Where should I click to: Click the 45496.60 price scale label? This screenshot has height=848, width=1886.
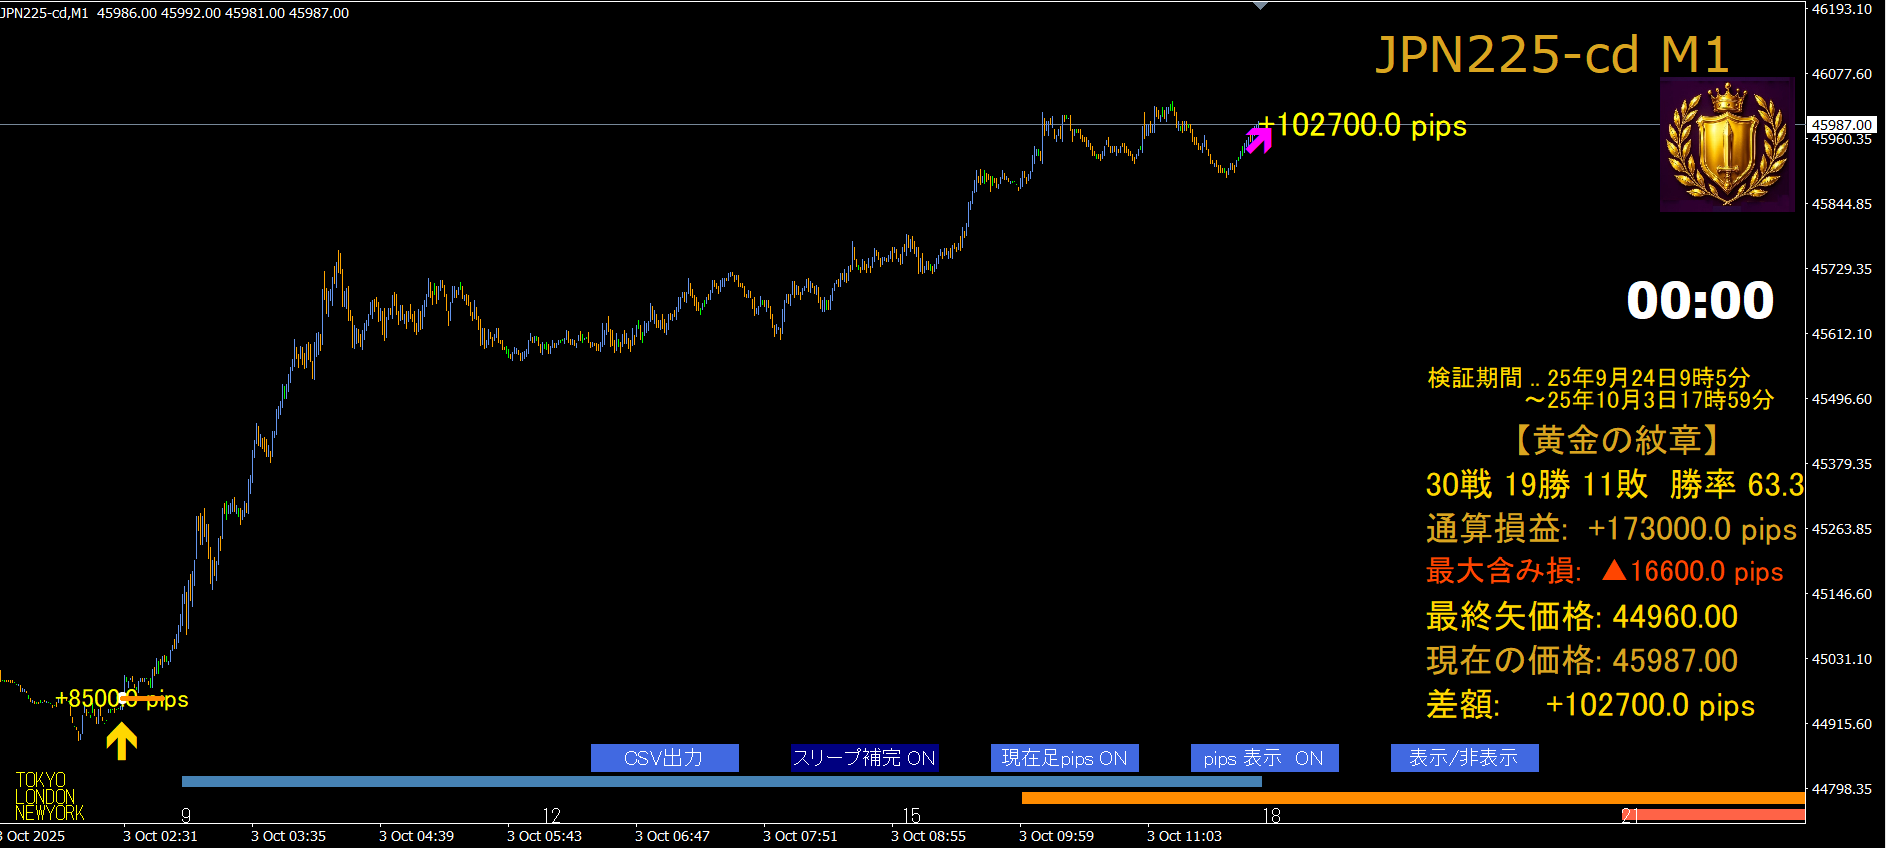point(1842,399)
